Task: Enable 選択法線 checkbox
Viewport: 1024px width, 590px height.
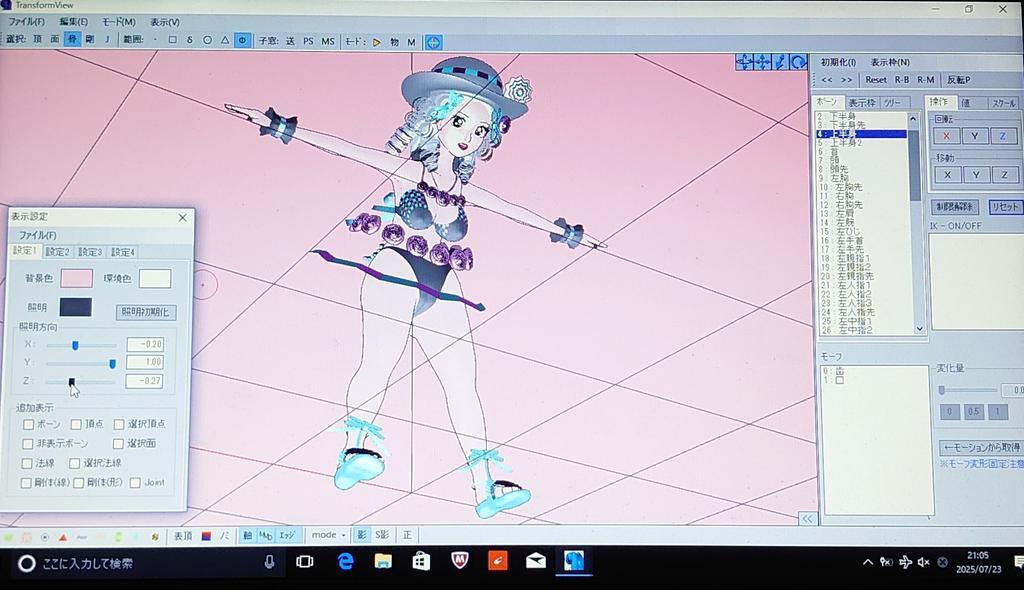Action: tap(74, 463)
